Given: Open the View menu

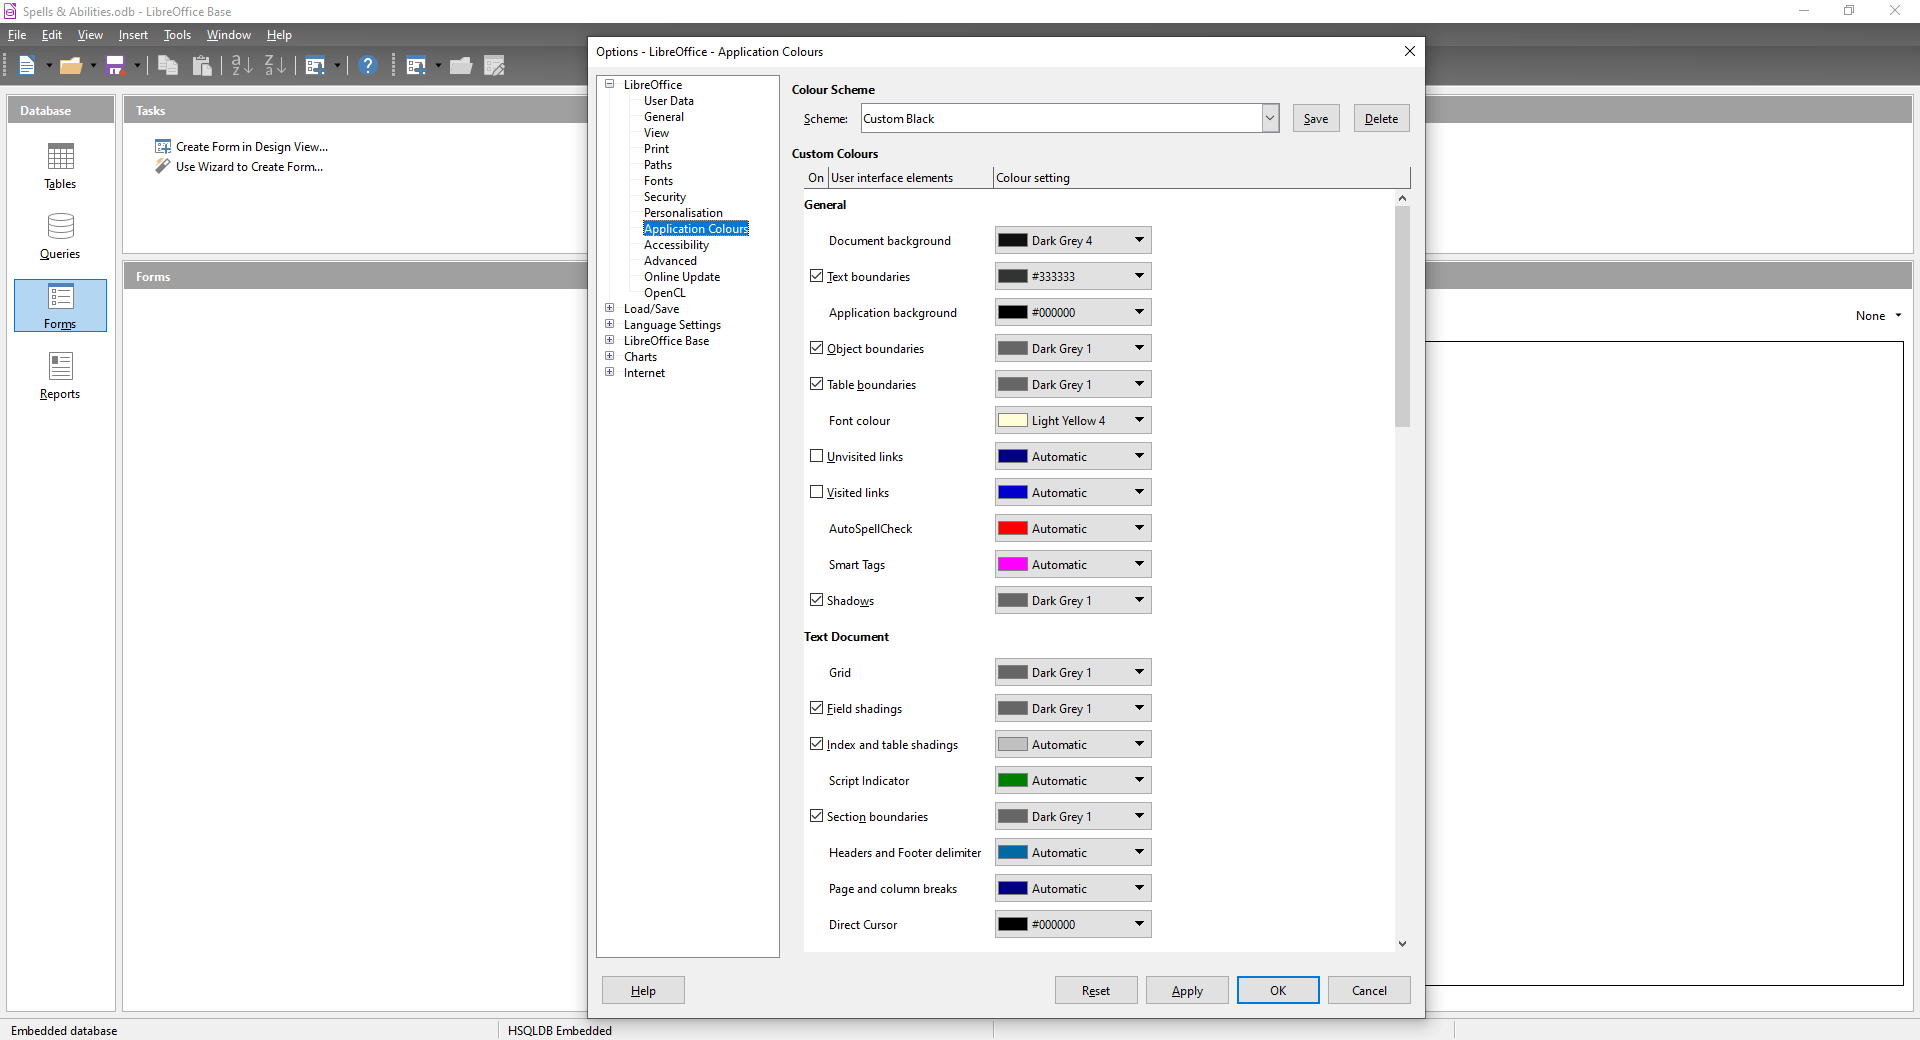Looking at the screenshot, I should (x=90, y=35).
